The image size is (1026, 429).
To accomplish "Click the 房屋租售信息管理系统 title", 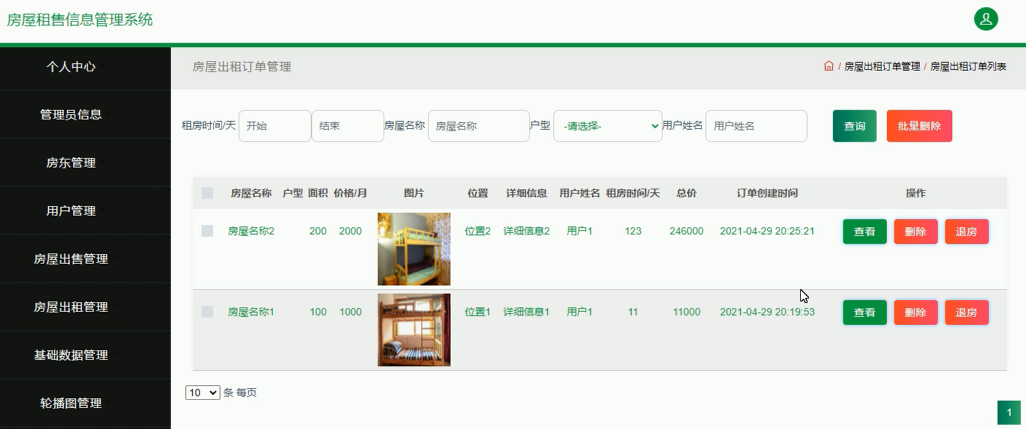I will tap(80, 20).
